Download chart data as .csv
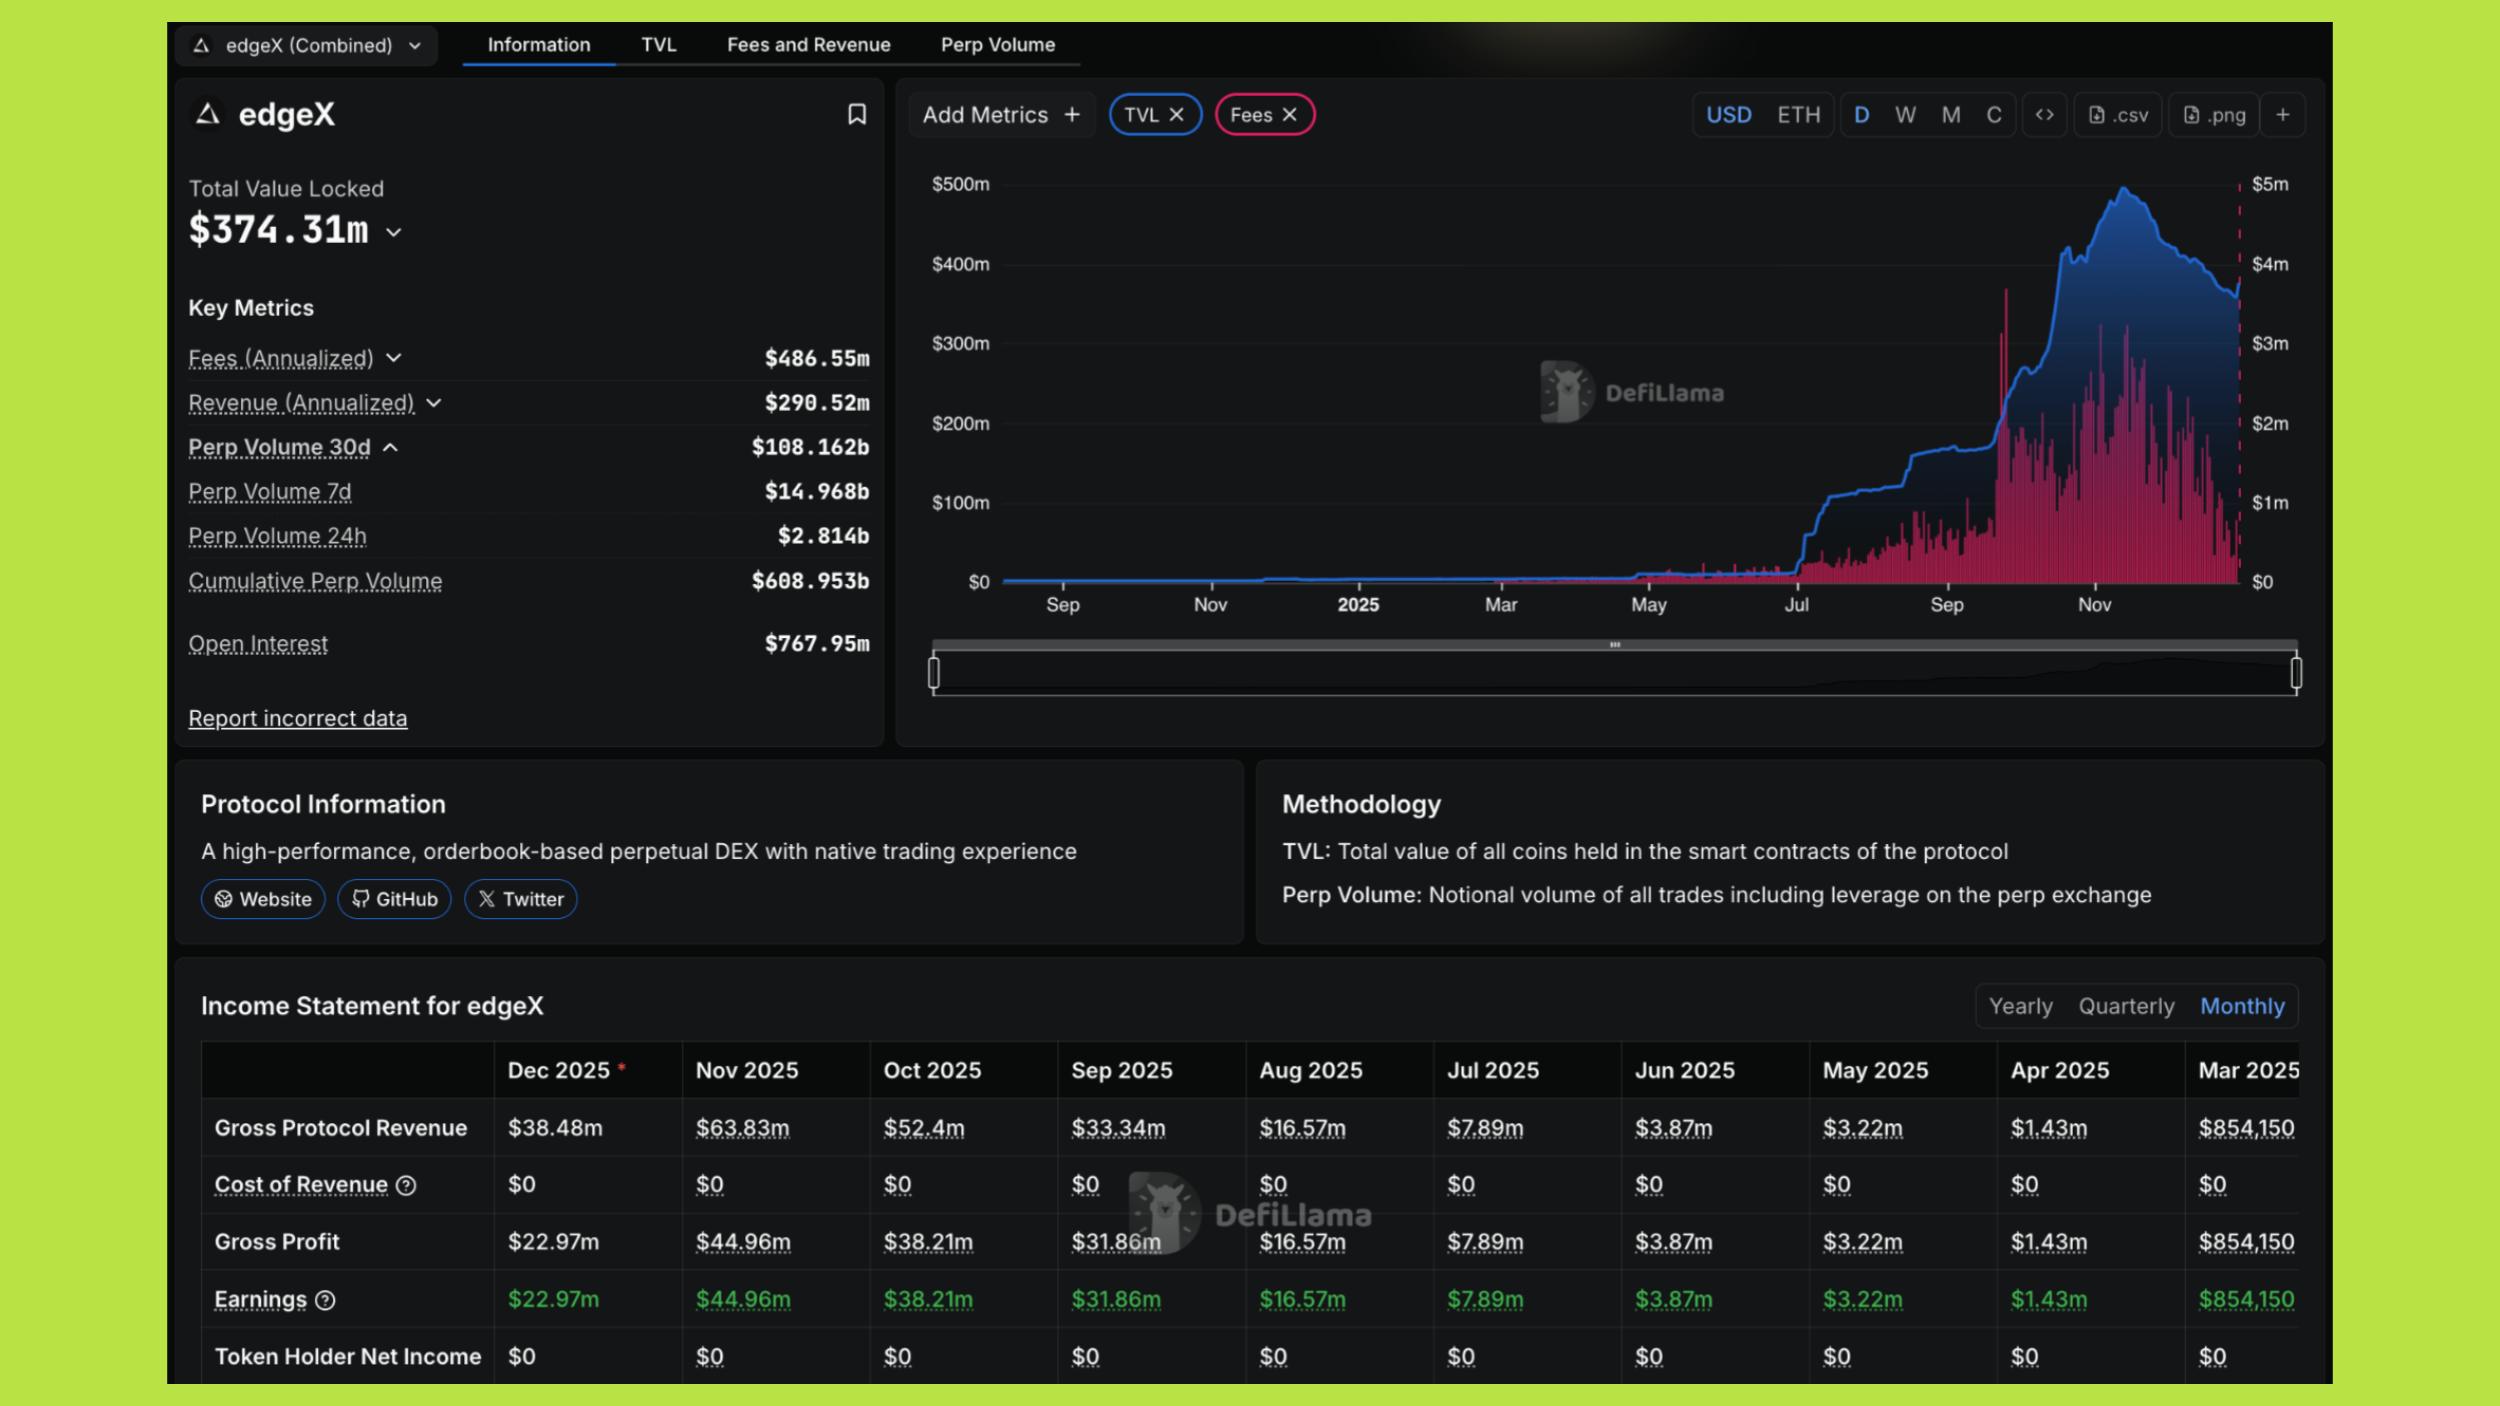This screenshot has height=1406, width=2500. (2118, 115)
